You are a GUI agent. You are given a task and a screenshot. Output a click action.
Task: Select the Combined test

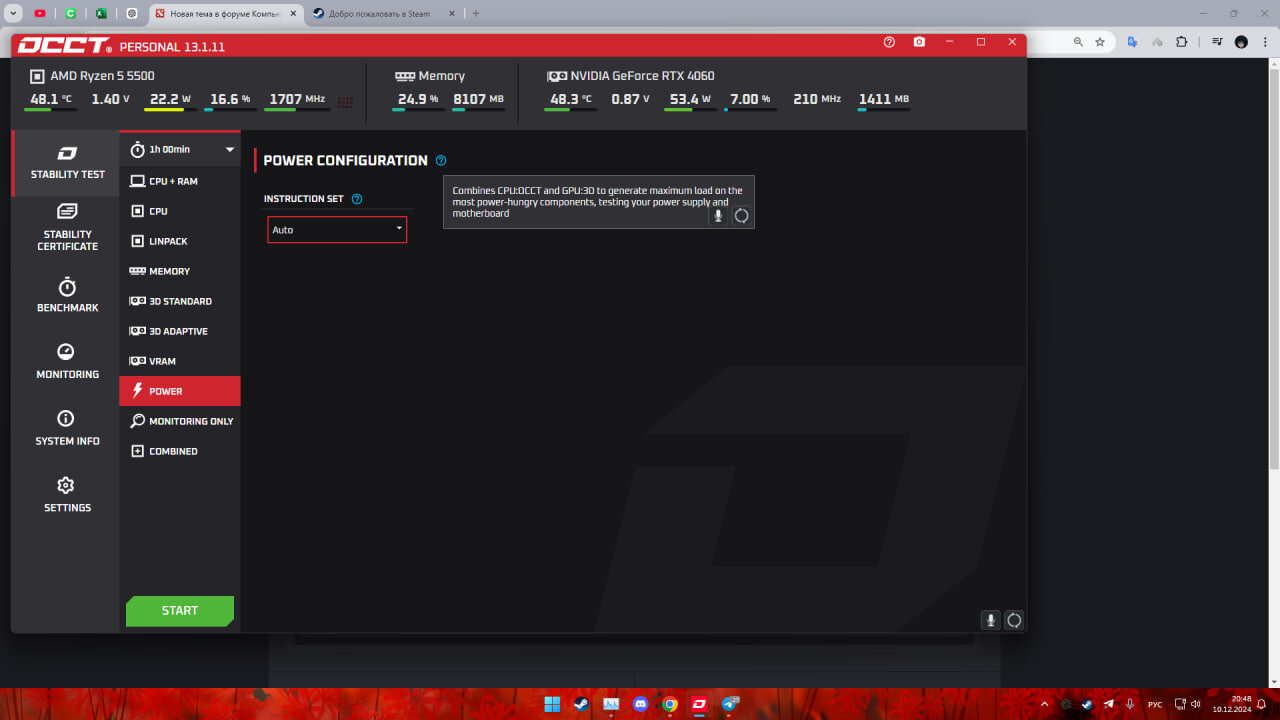tap(180, 451)
